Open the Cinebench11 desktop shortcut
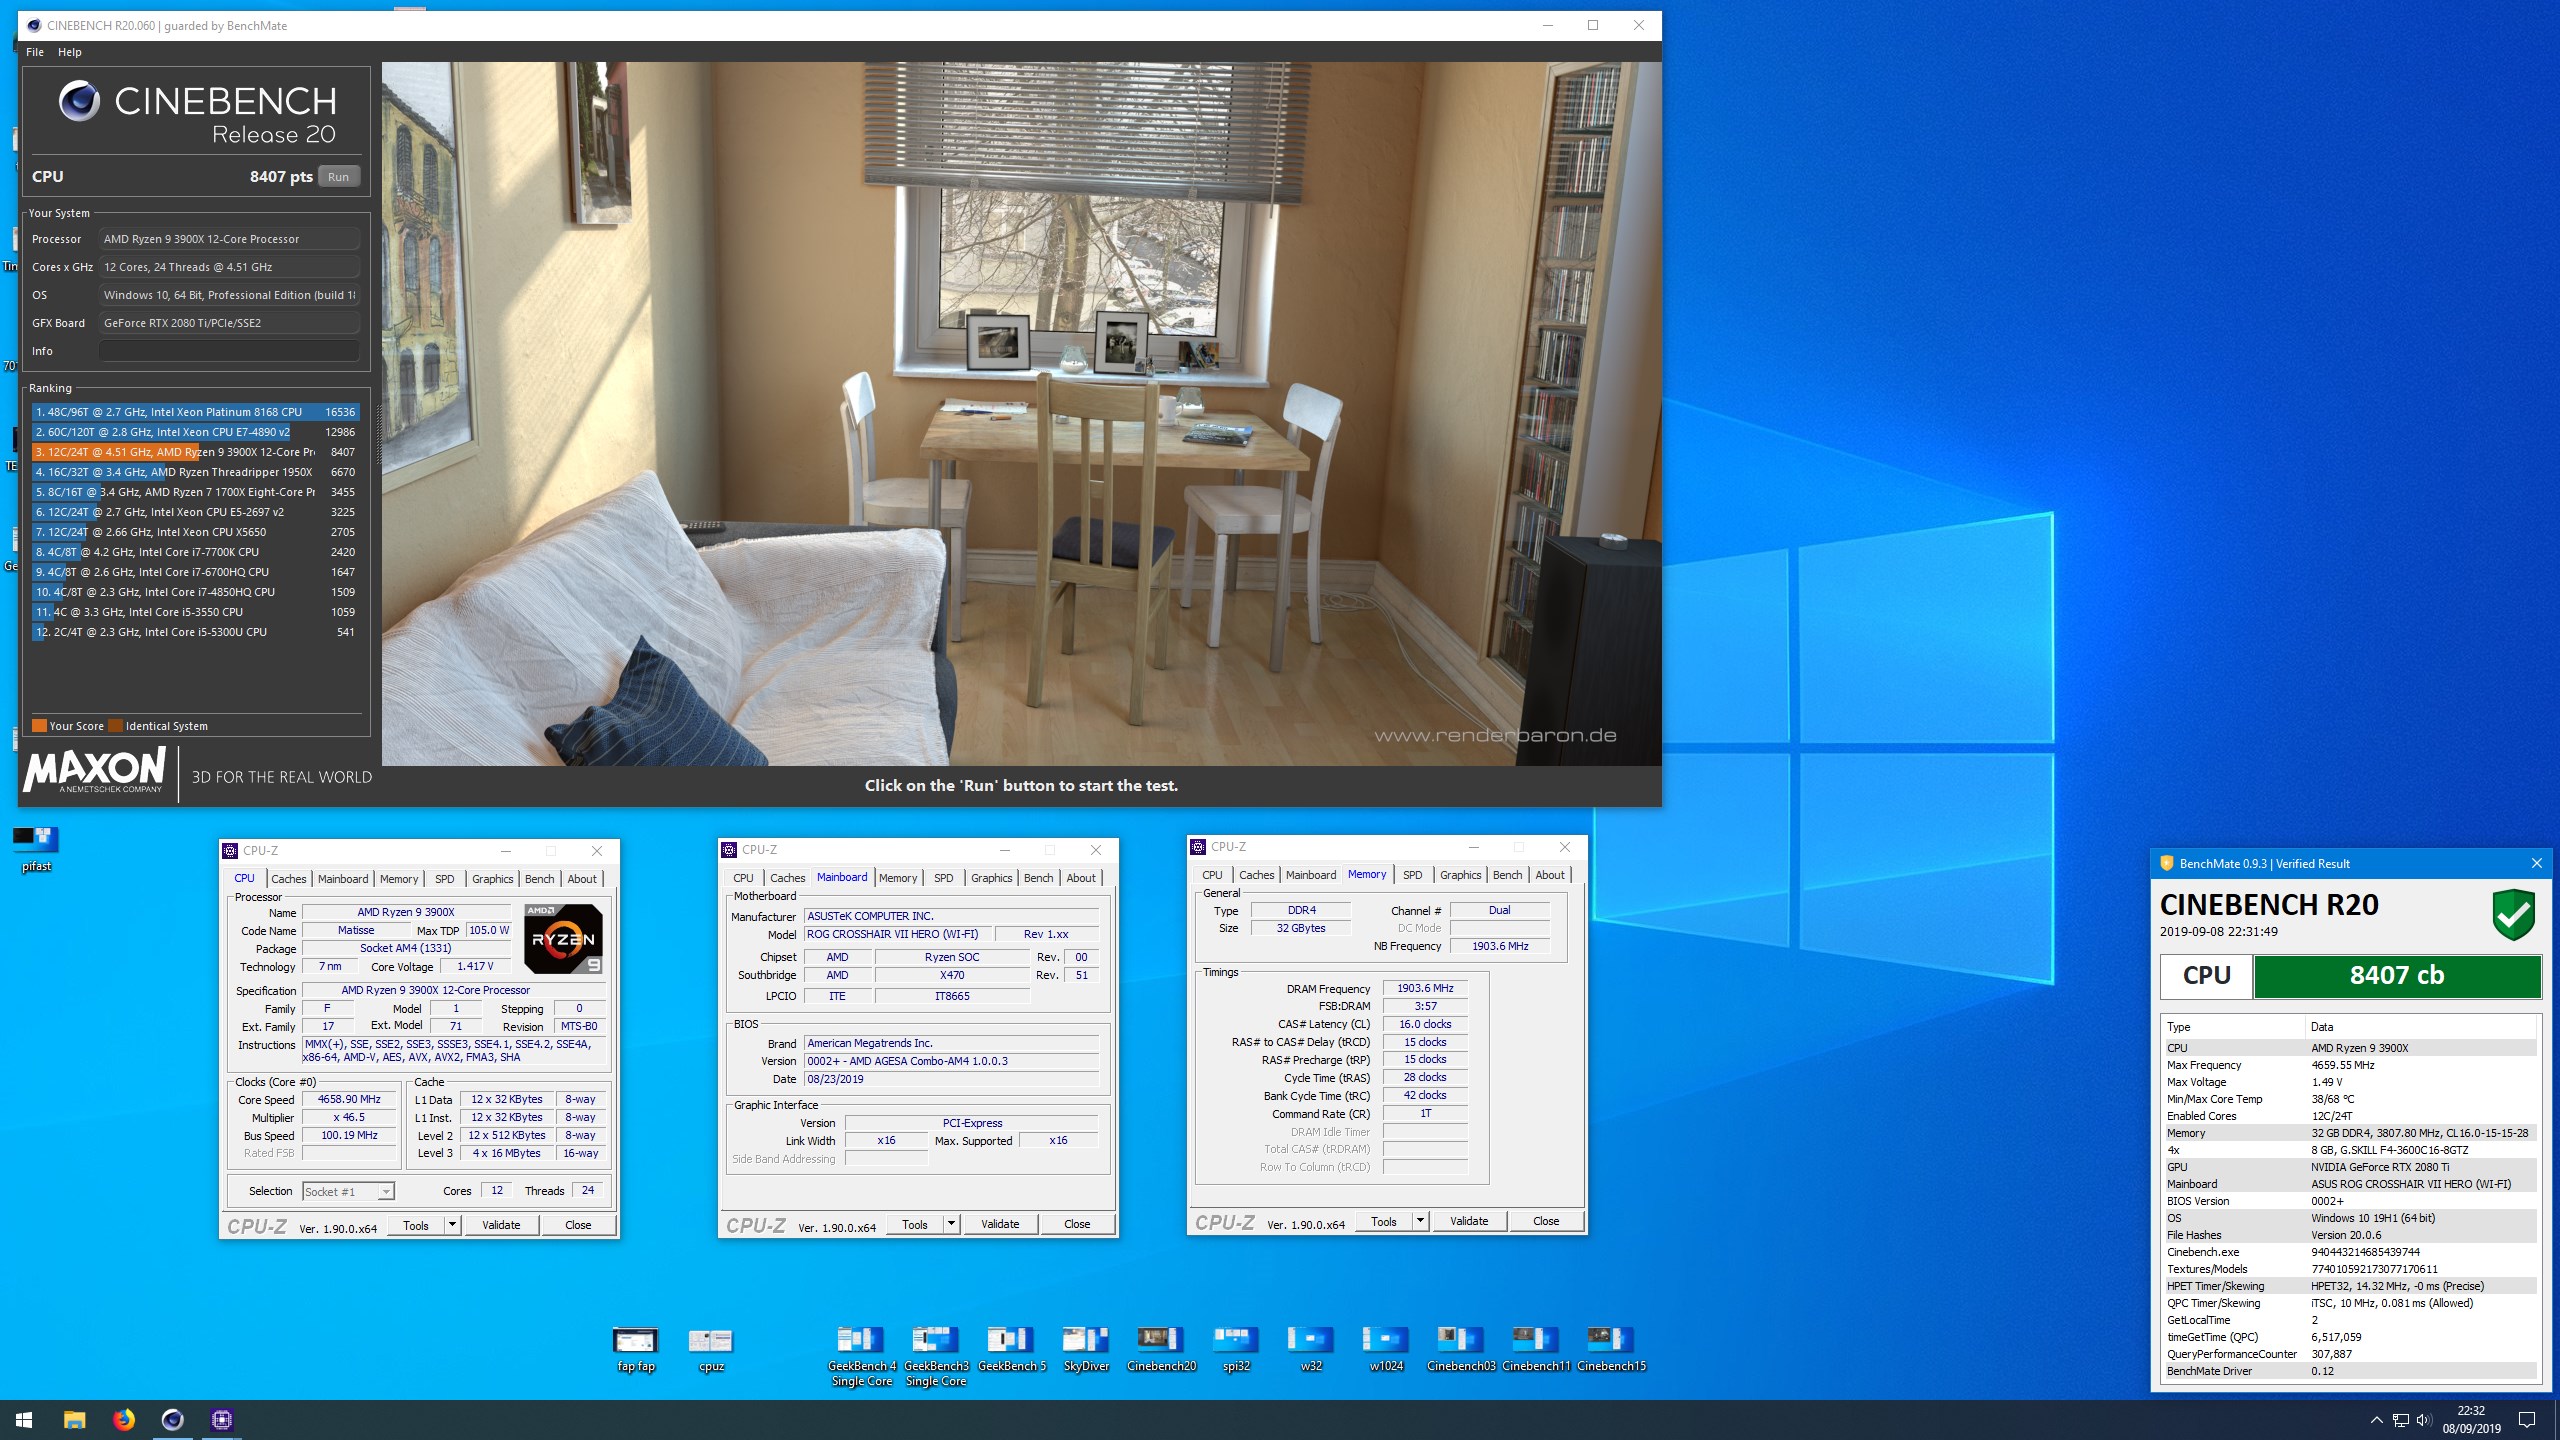Viewport: 2560px width, 1440px height. 1536,1349
